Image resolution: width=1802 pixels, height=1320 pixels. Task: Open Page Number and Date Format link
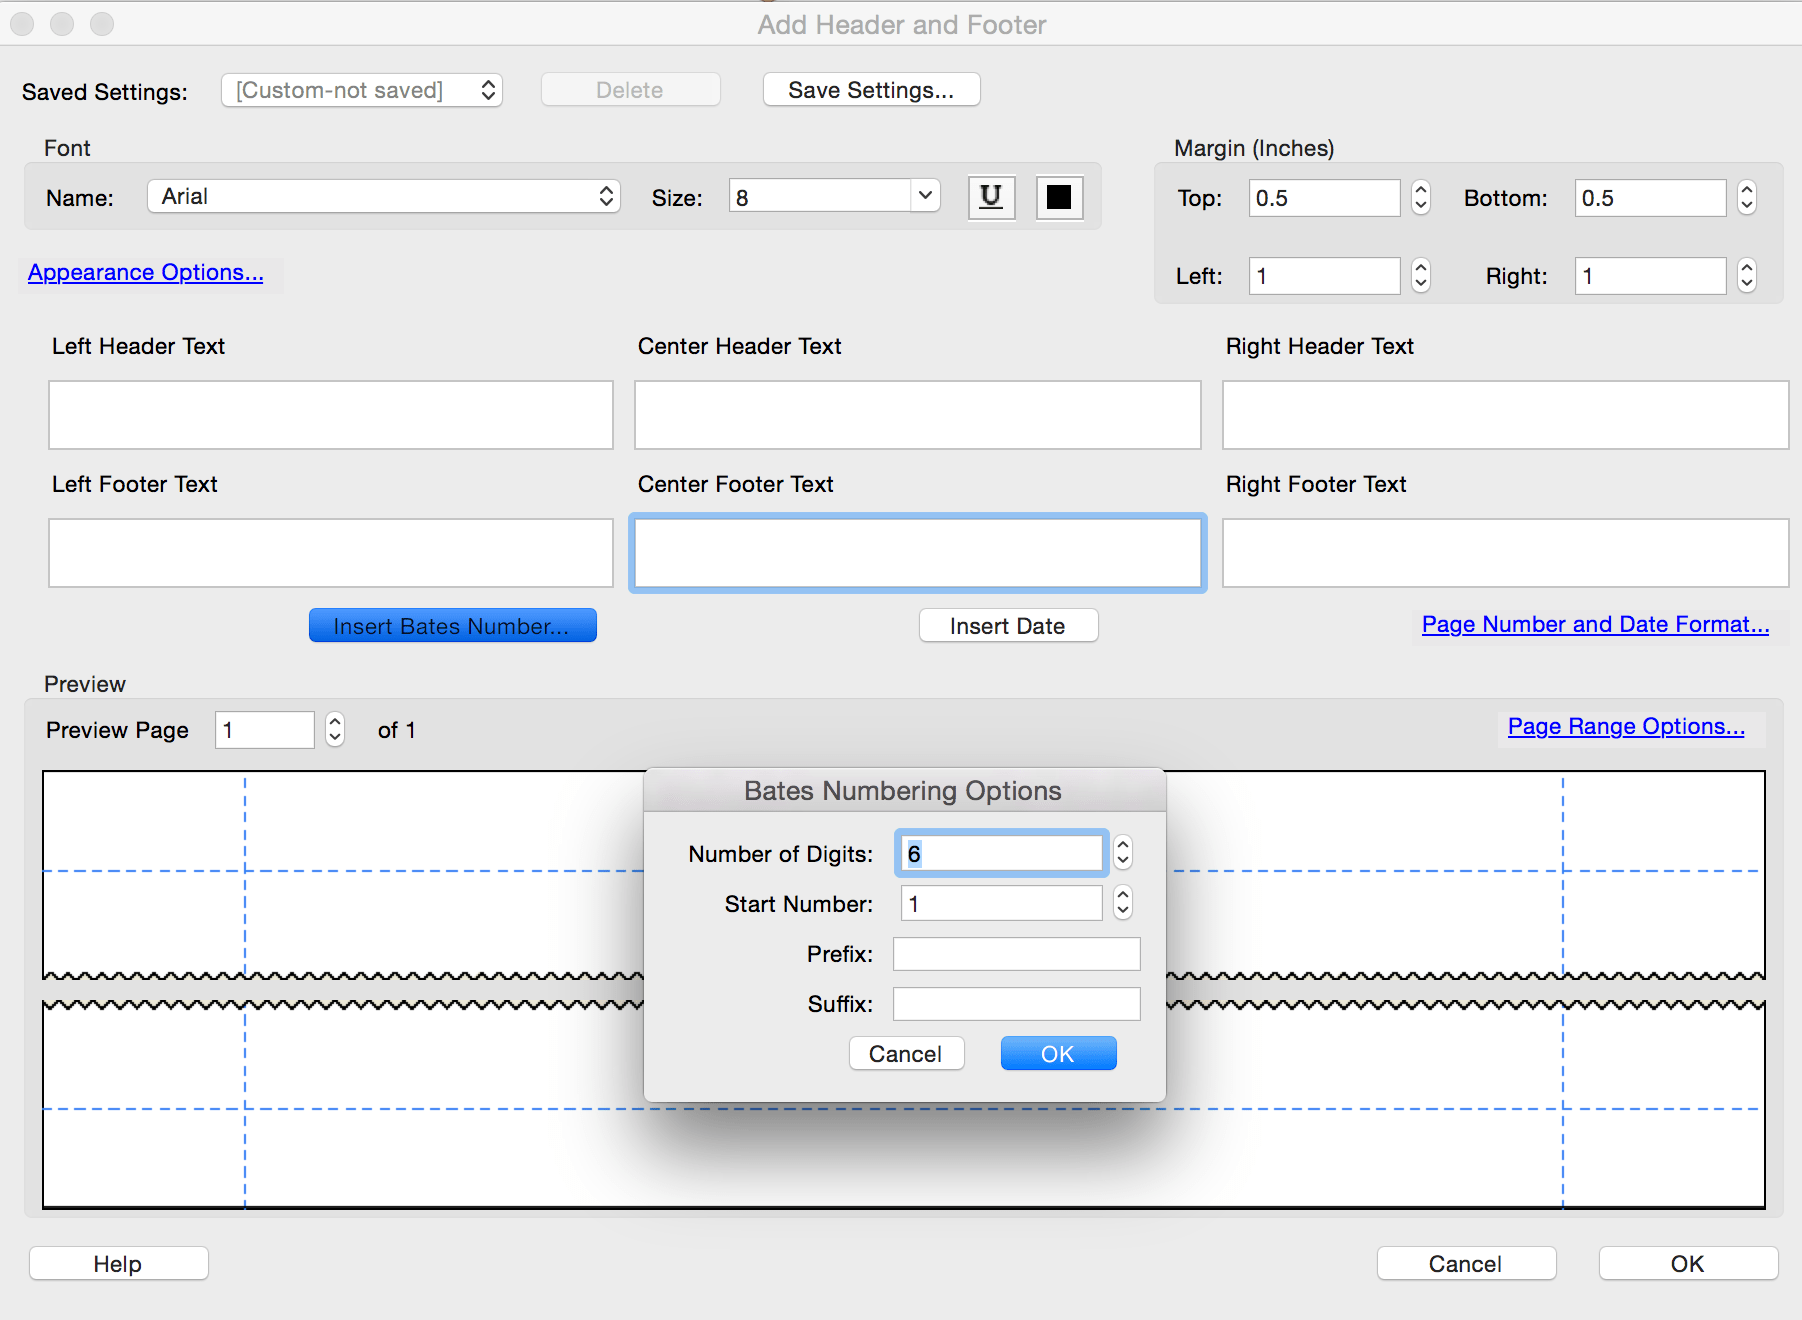pos(1595,625)
